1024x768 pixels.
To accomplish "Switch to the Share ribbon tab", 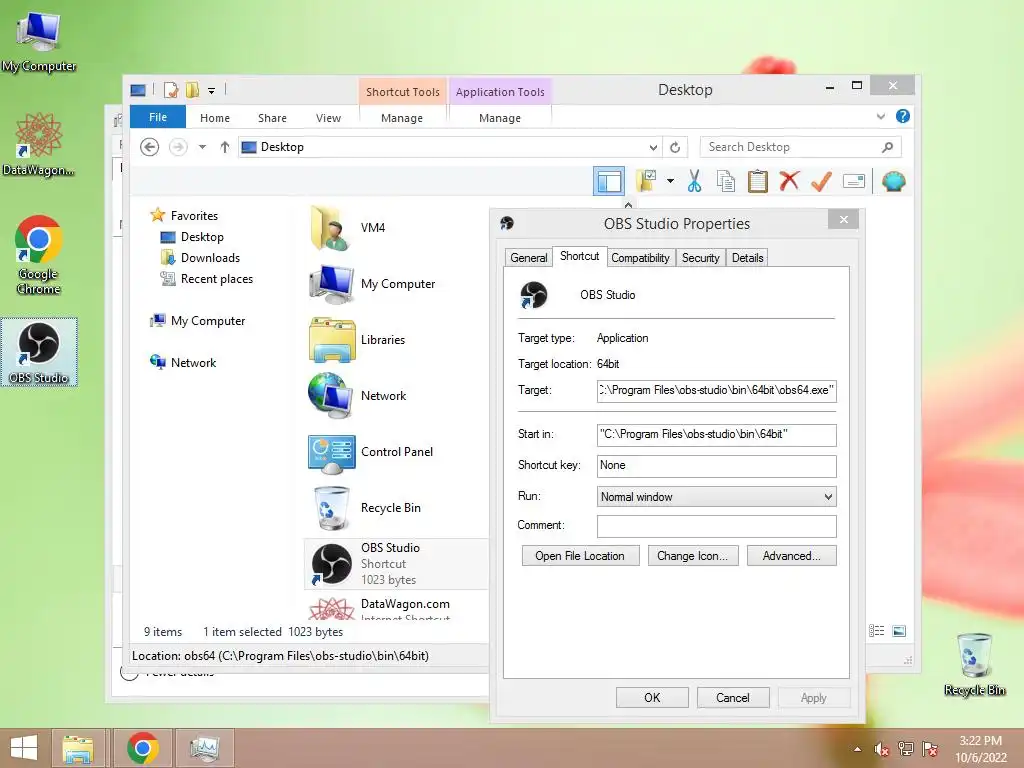I will click(x=272, y=118).
